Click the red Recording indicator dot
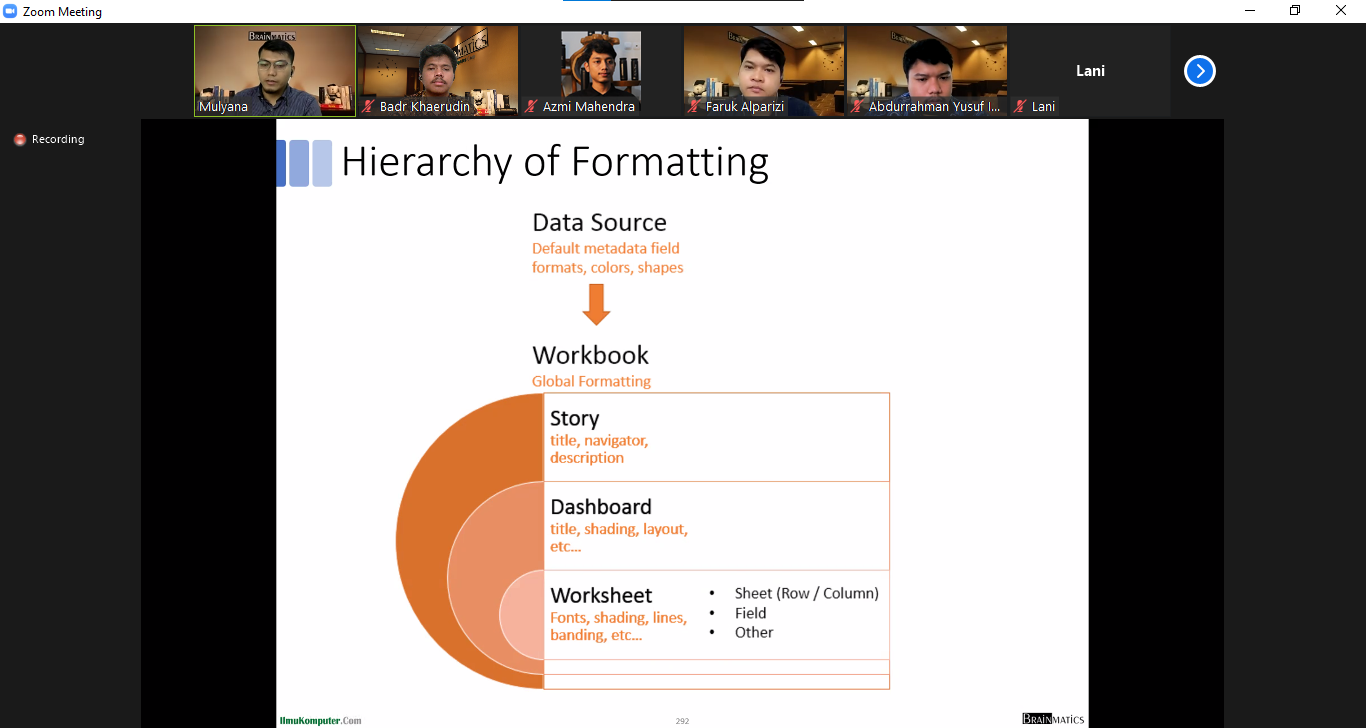Viewport: 1366px width, 728px height. 19,140
